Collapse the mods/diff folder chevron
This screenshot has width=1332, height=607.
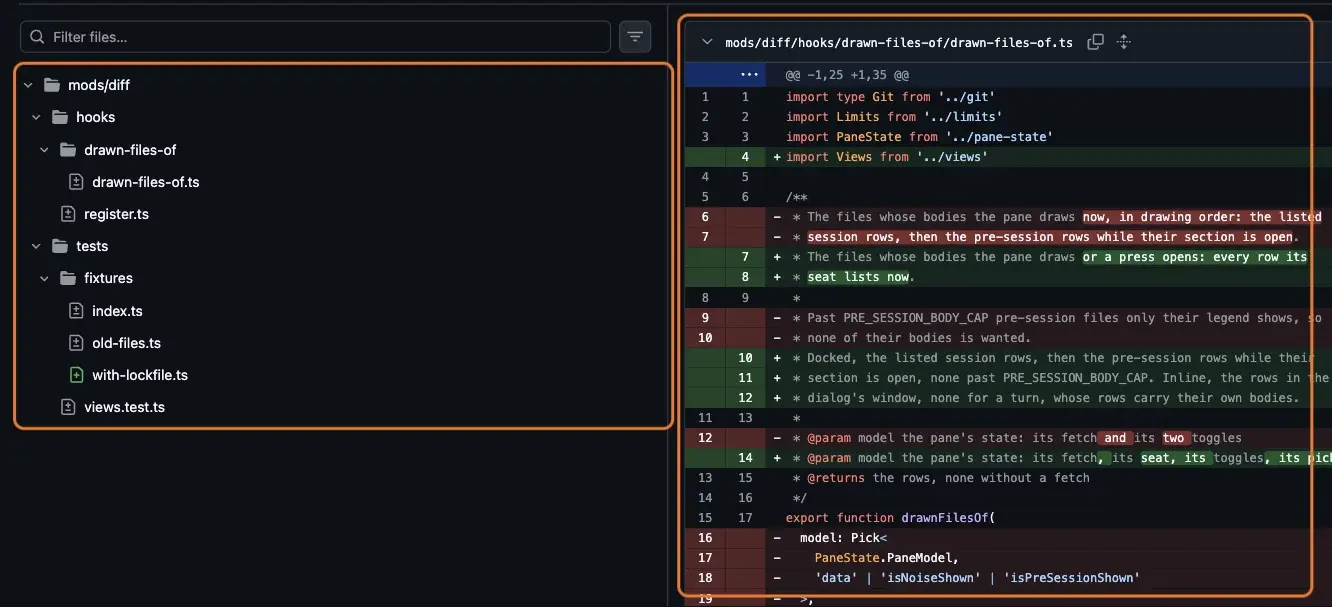click(x=28, y=85)
